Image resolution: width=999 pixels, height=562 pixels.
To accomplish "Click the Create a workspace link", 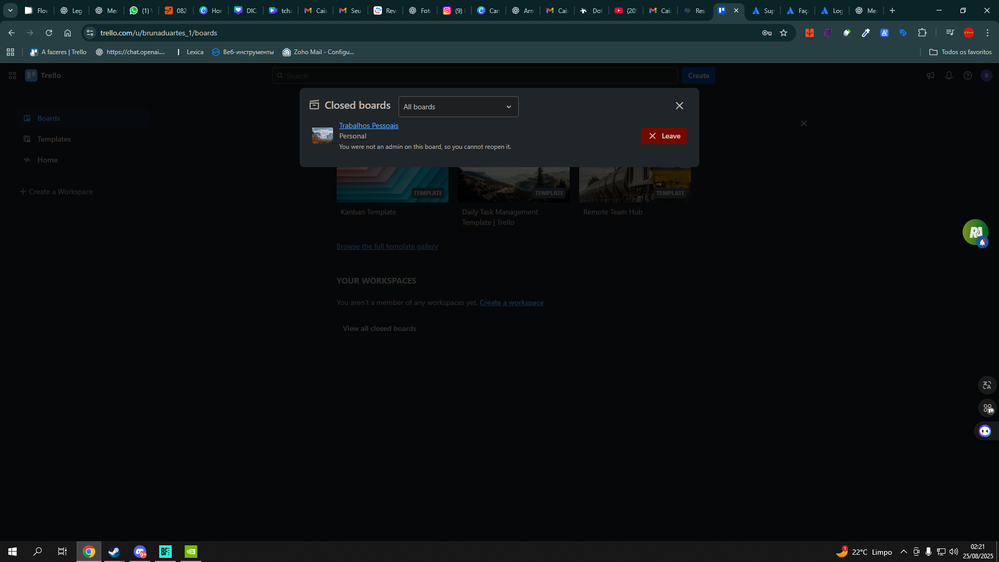I will (x=512, y=302).
